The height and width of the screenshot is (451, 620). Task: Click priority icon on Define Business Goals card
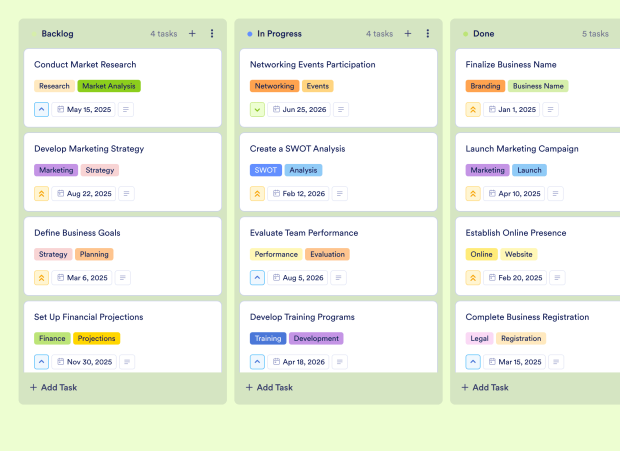(41, 278)
